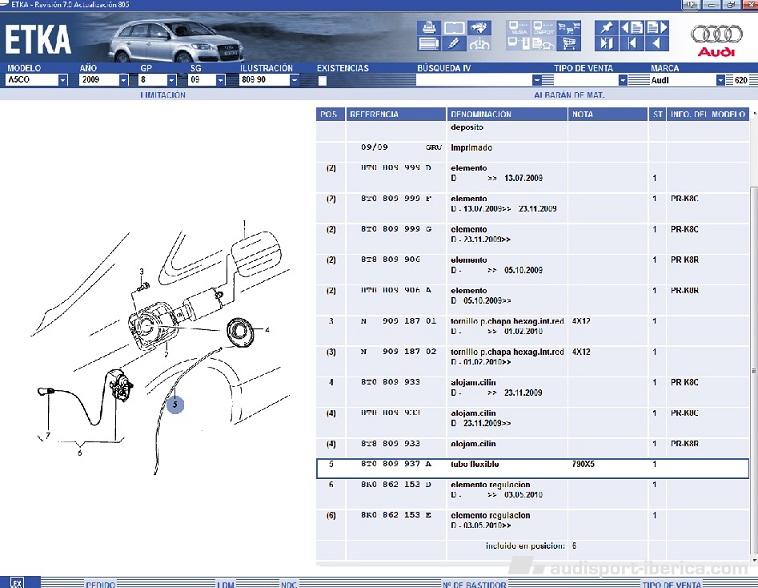Screen dimensions: 758x588
Task: Click the handshake icon in the toolbar
Action: (479, 28)
